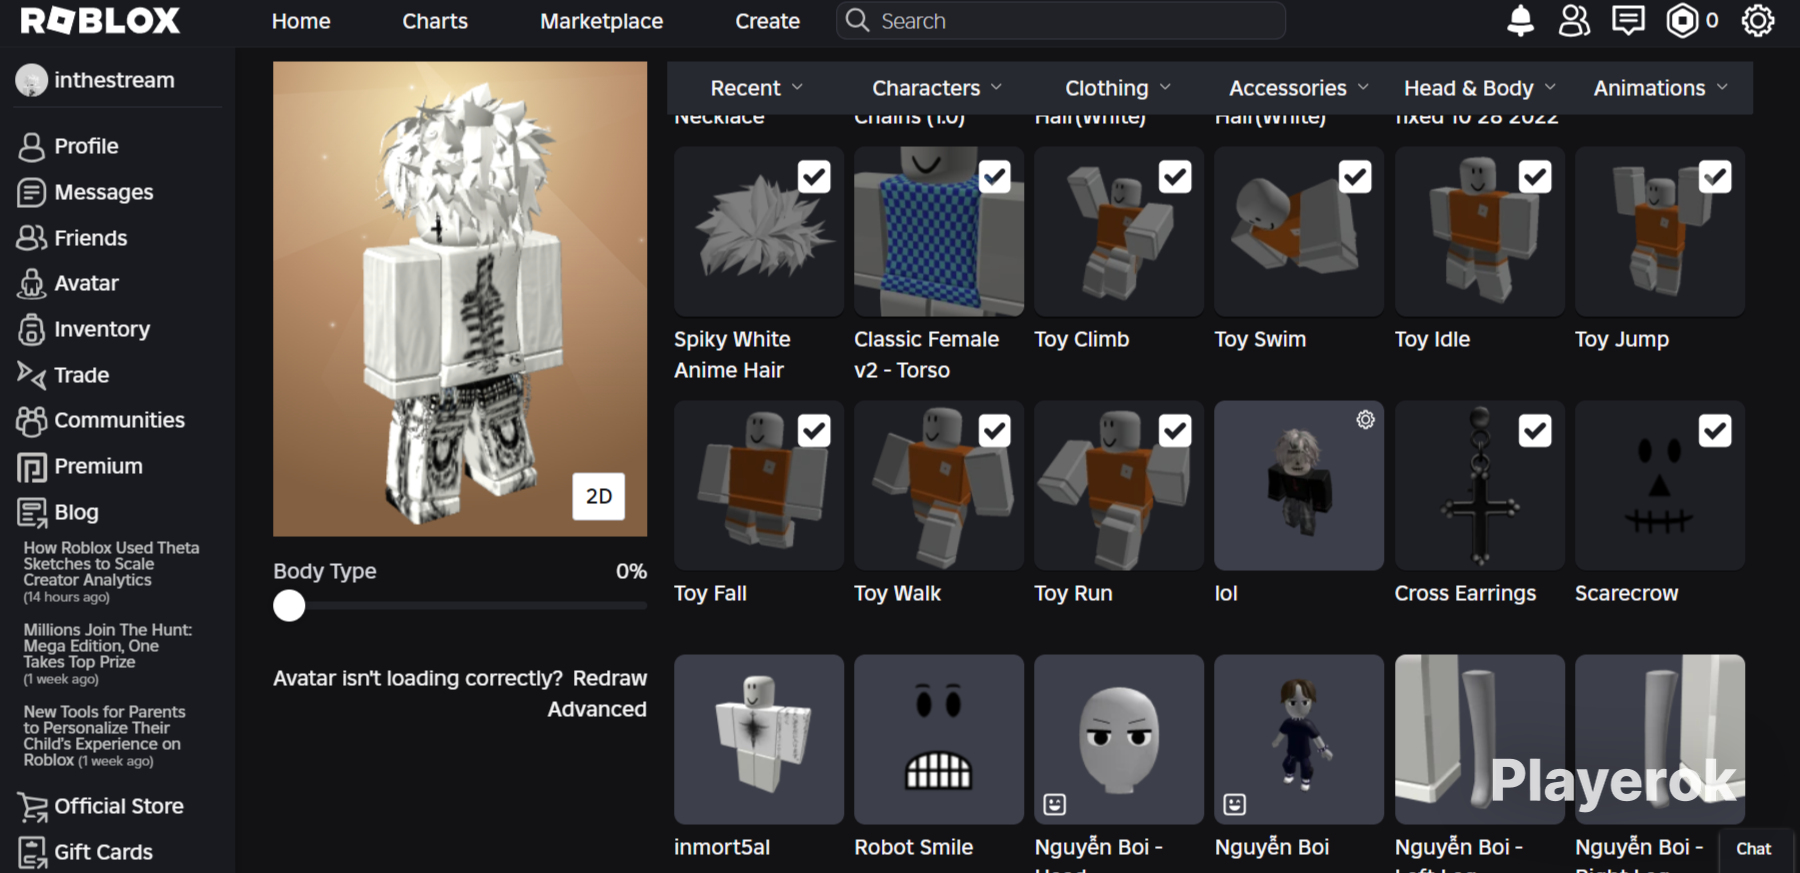The width and height of the screenshot is (1800, 873).
Task: Uncheck the Toy Jump animation
Action: [1715, 177]
